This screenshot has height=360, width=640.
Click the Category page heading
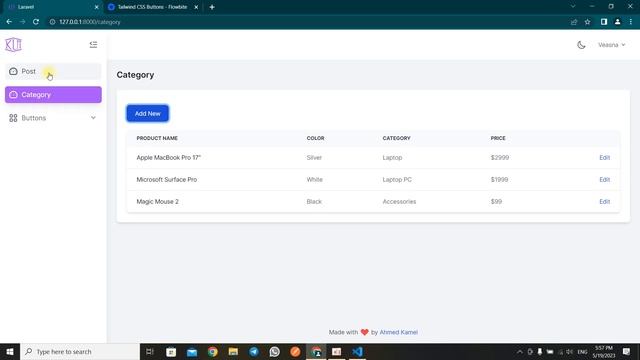(x=135, y=75)
